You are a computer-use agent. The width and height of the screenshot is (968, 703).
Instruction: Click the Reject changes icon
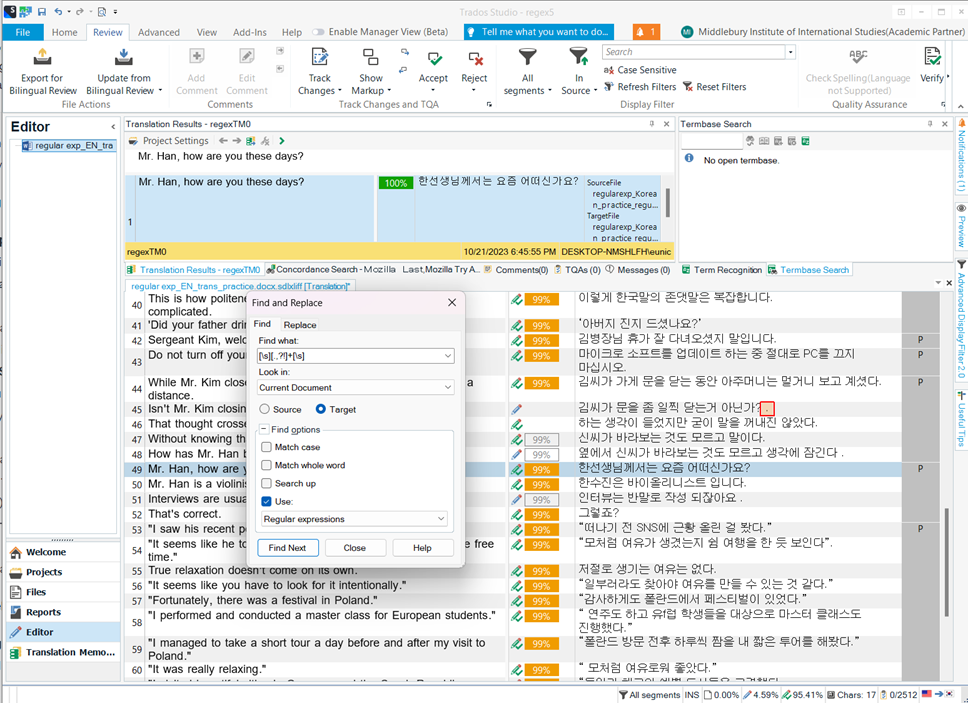click(474, 57)
